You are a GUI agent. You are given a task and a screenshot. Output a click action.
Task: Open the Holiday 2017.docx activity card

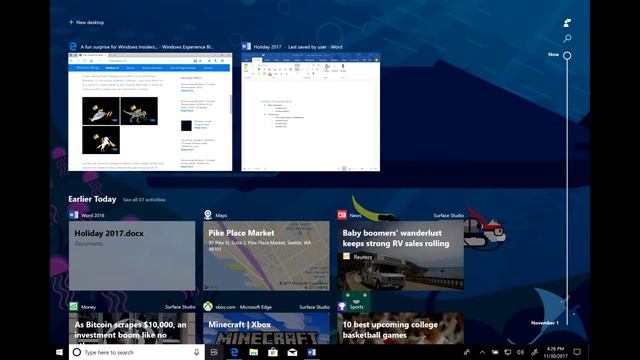pos(132,256)
